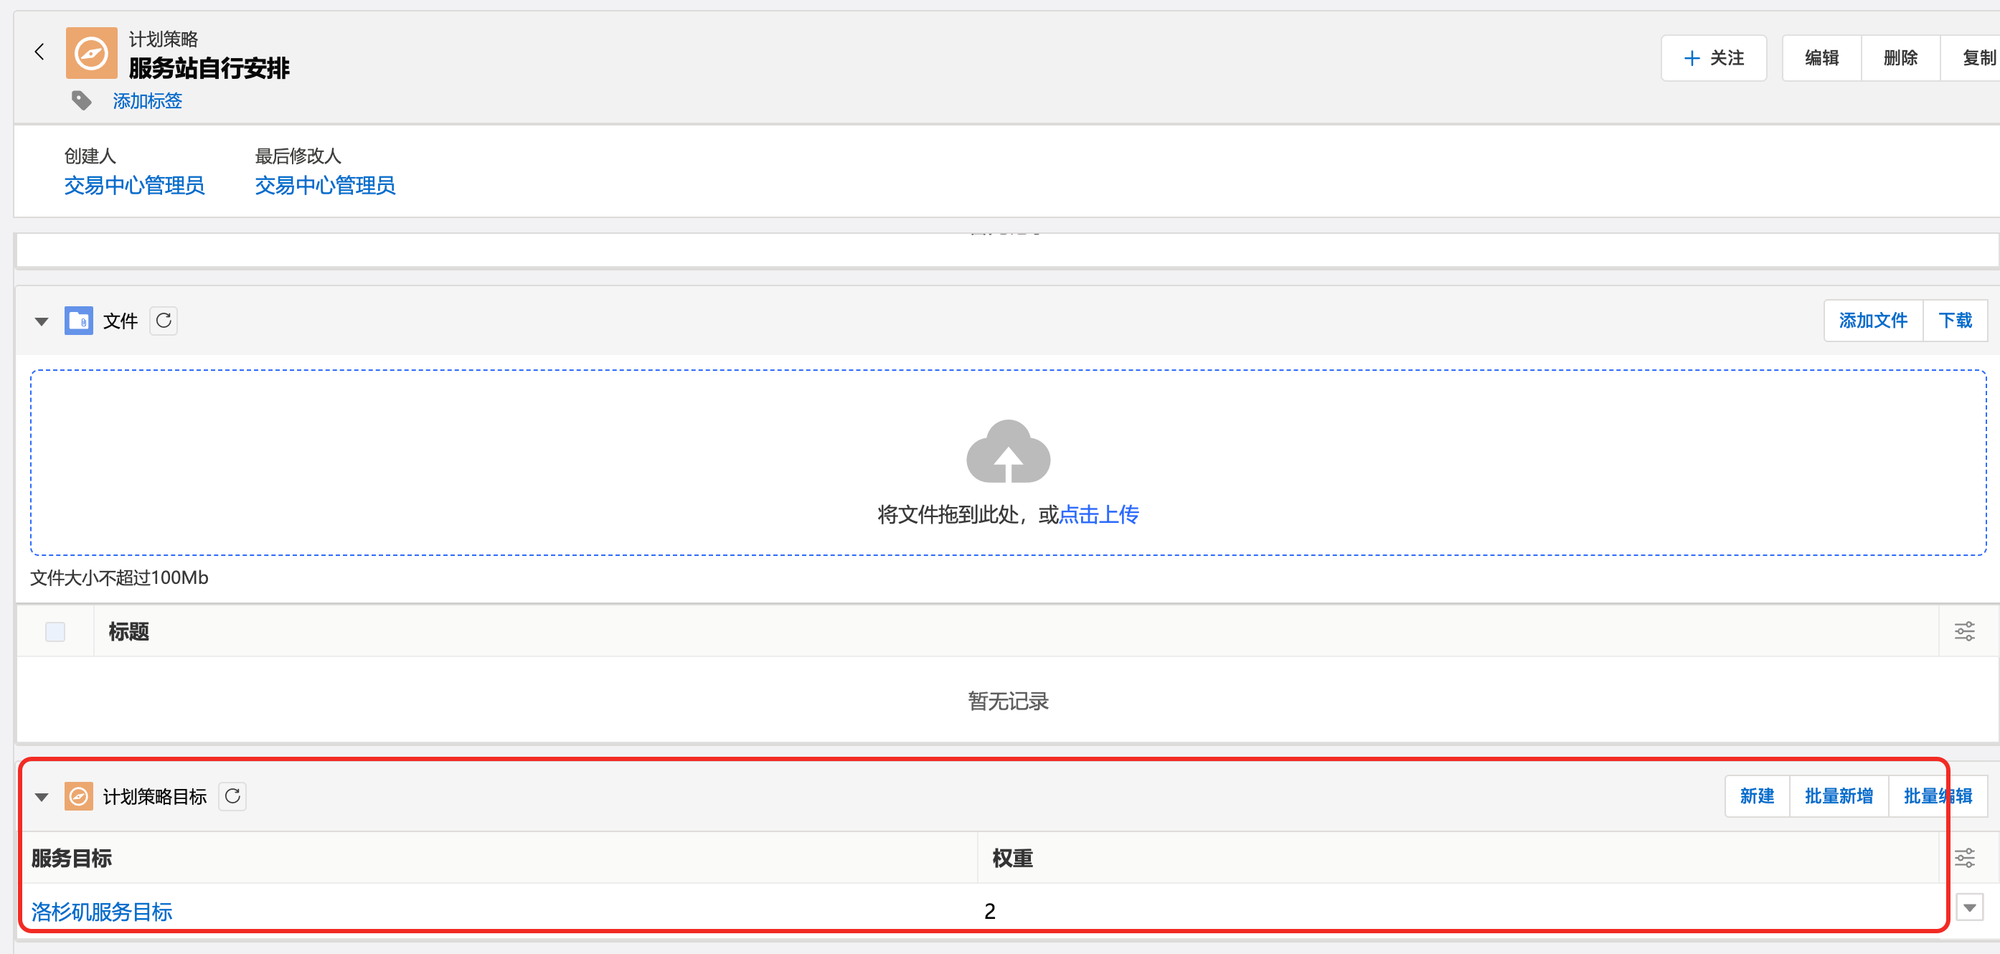Image resolution: width=2000 pixels, height=954 pixels.
Task: Click the orange plan strategy compass icon
Action: (x=91, y=53)
